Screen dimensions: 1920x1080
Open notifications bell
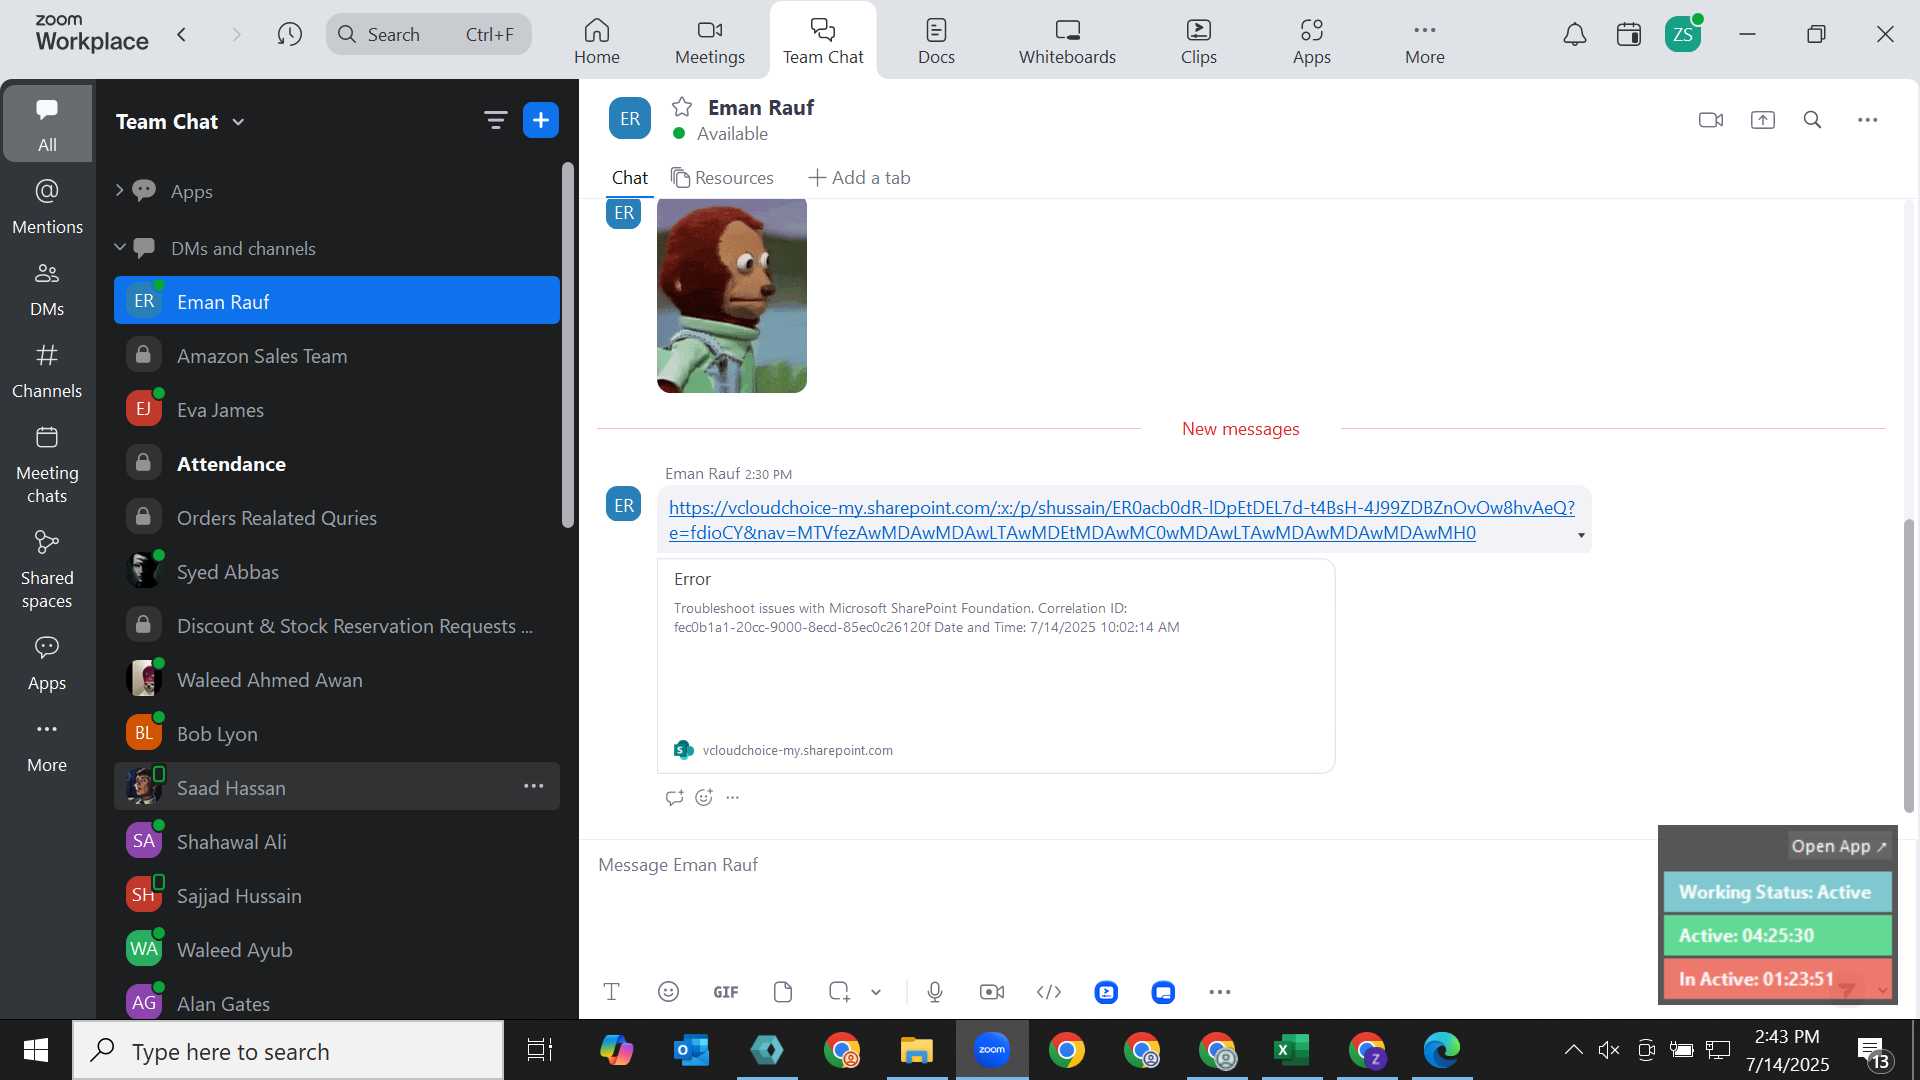pyautogui.click(x=1574, y=35)
